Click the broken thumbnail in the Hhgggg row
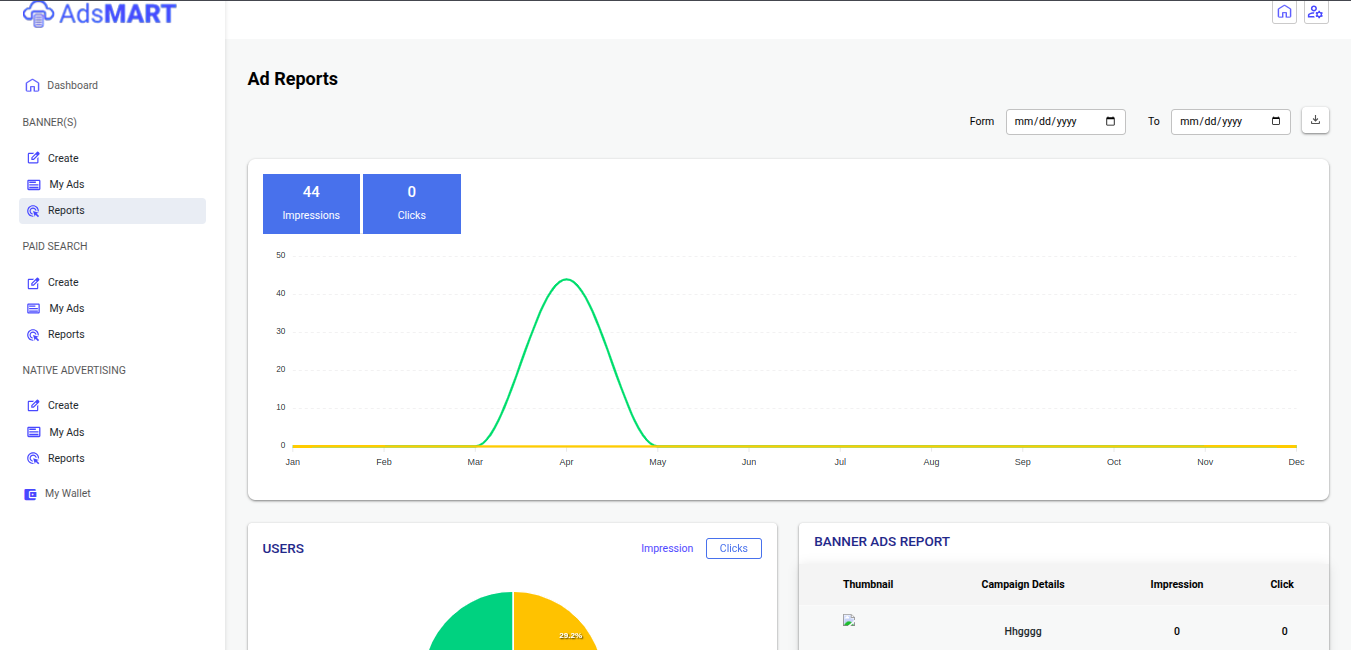The width and height of the screenshot is (1351, 650). tap(850, 620)
